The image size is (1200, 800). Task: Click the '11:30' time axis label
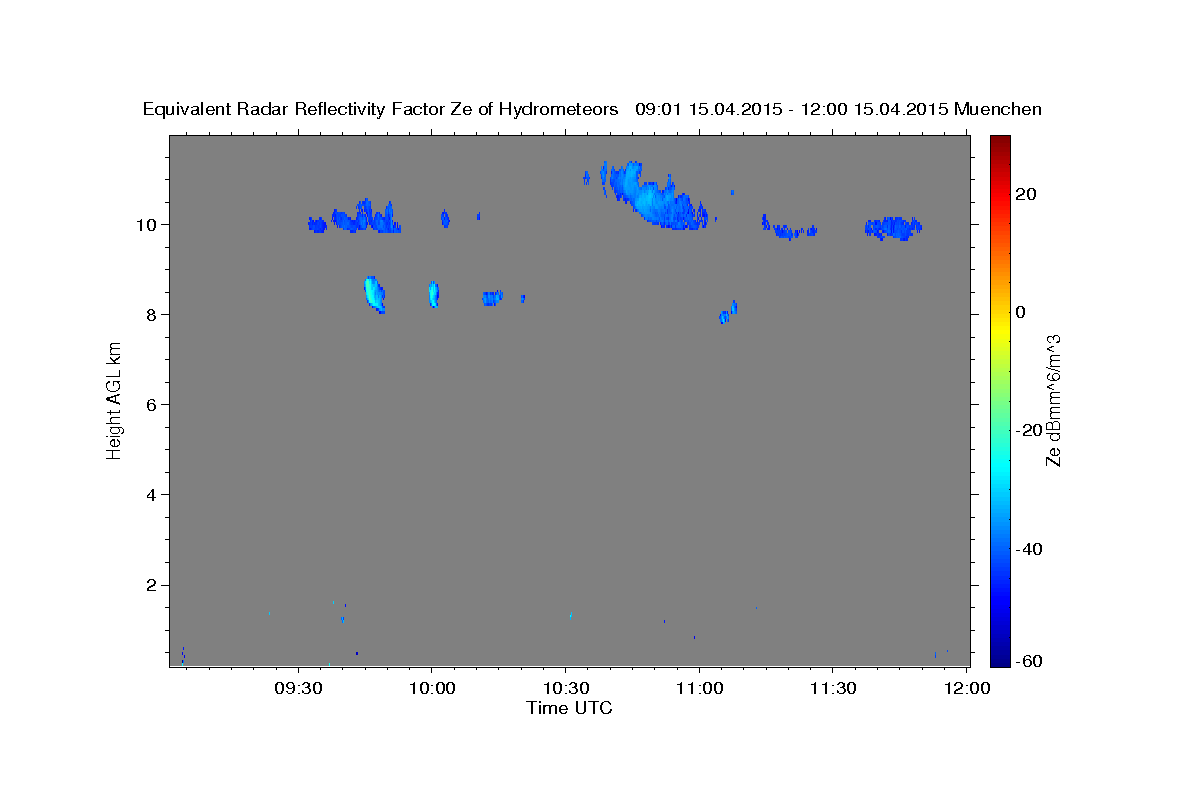pyautogui.click(x=832, y=689)
